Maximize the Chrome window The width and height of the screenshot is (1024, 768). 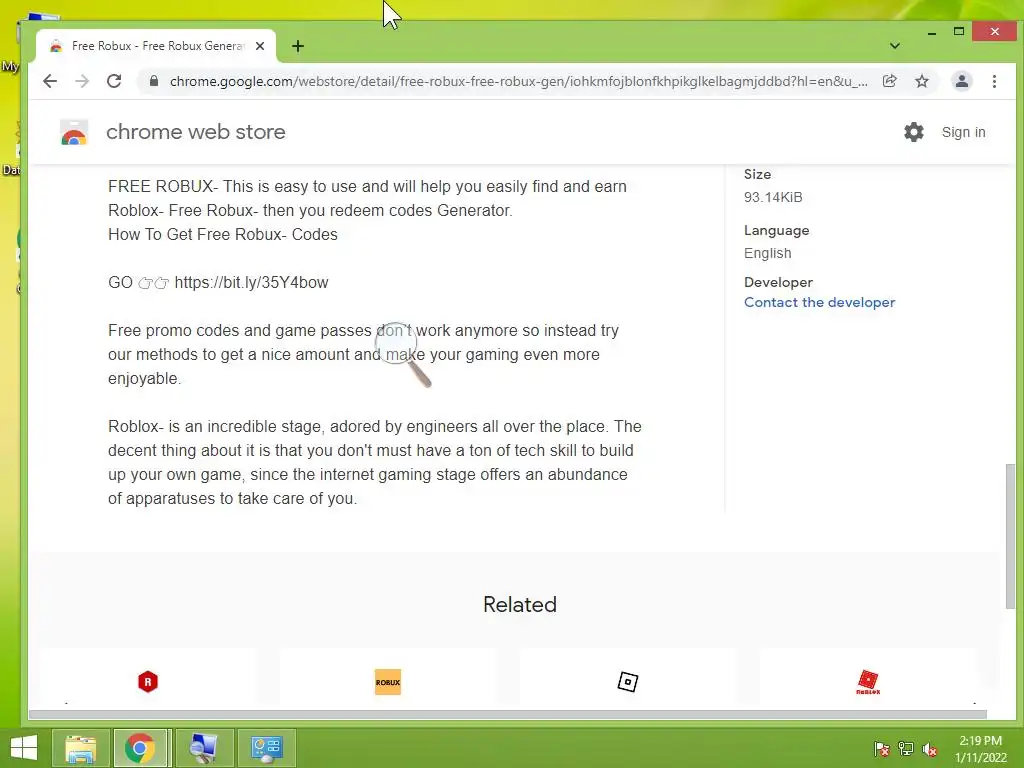click(x=959, y=31)
